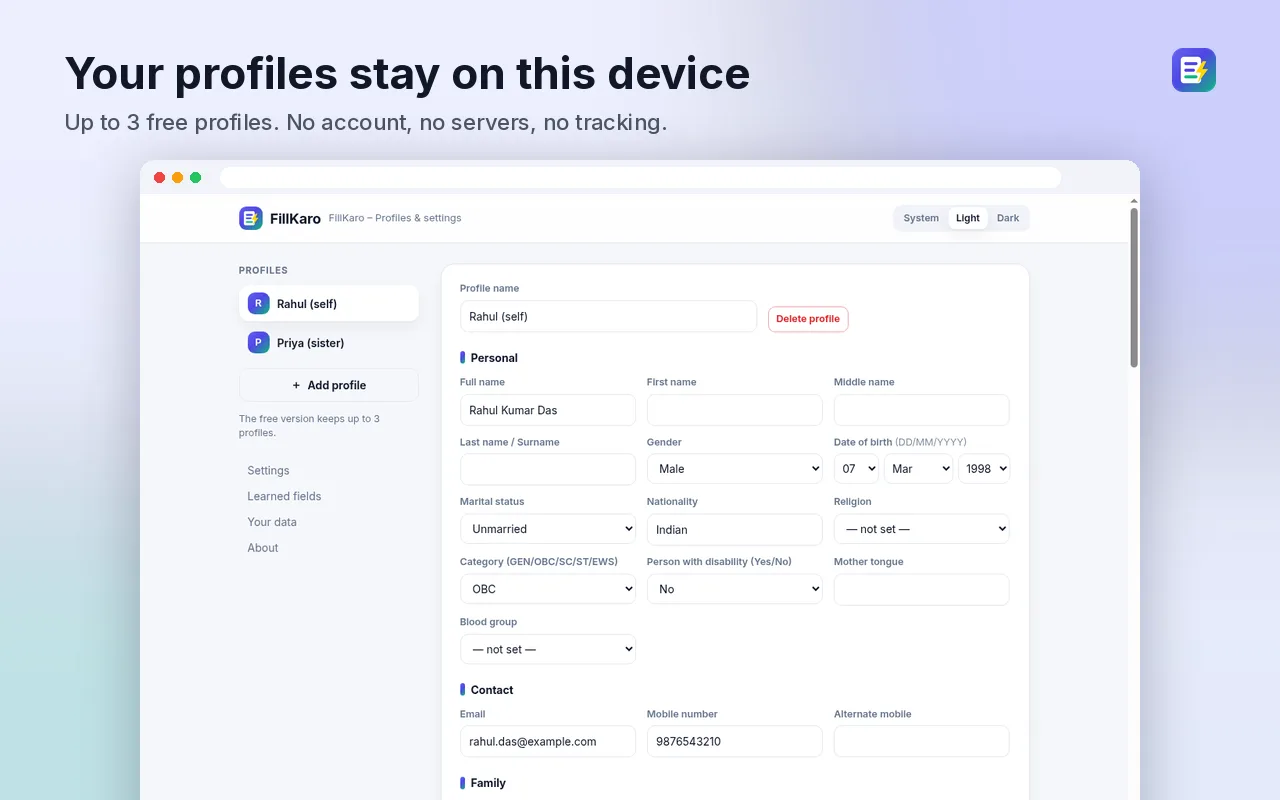Click the empty Middle name field
1280x800 pixels.
[922, 410]
